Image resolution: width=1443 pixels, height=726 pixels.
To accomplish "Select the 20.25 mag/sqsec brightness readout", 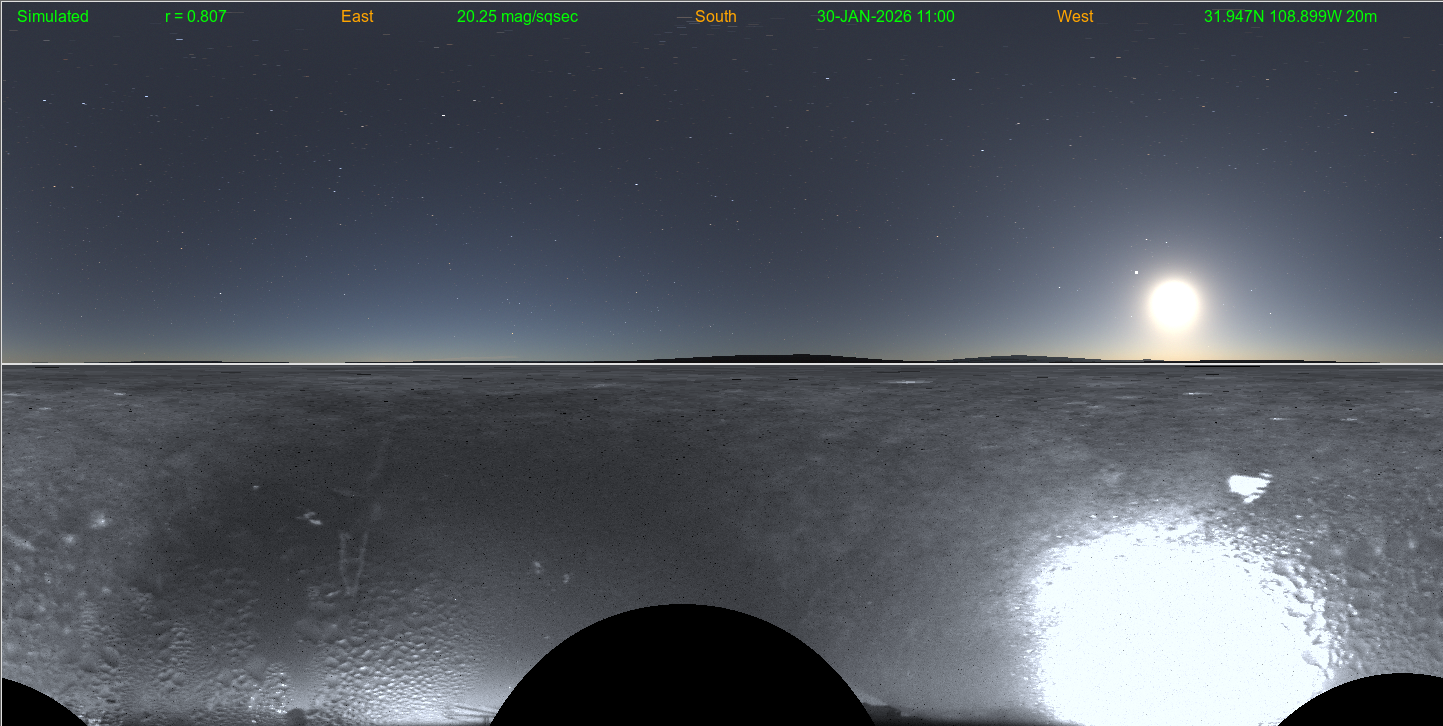I will point(517,17).
